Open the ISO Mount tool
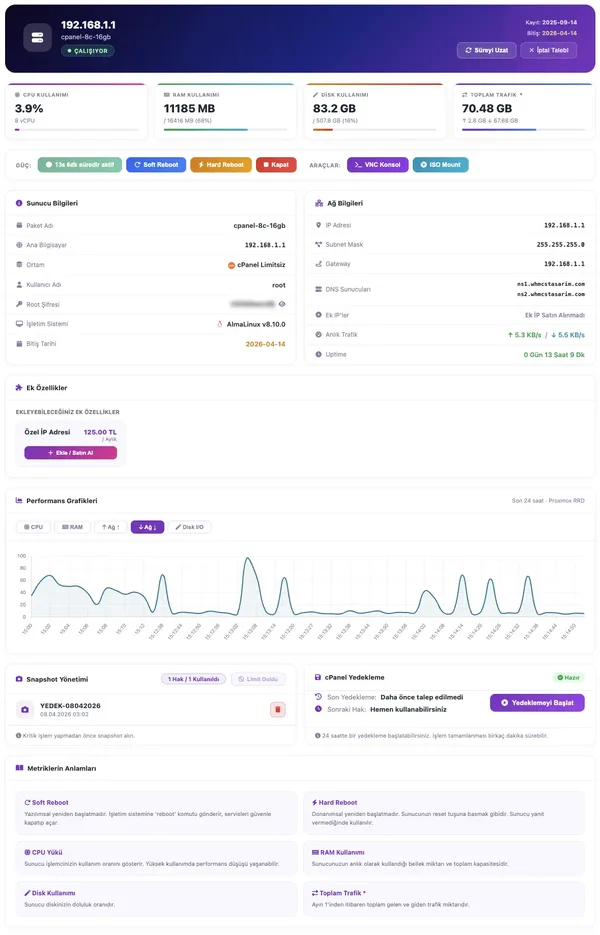This screenshot has width=600, height=935. (x=440, y=164)
